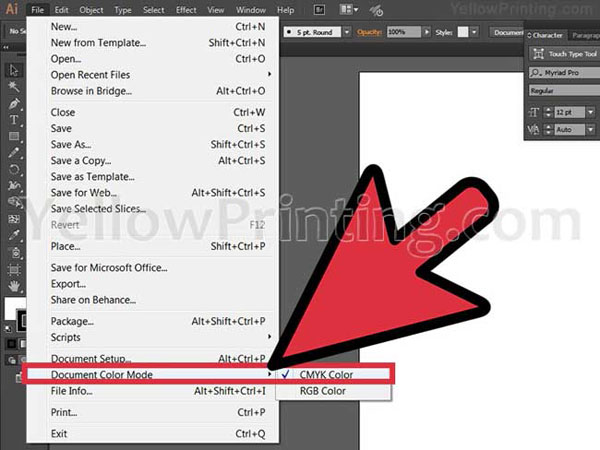This screenshot has height=450, width=600.
Task: Click the font search magnifier icon
Action: tap(535, 73)
